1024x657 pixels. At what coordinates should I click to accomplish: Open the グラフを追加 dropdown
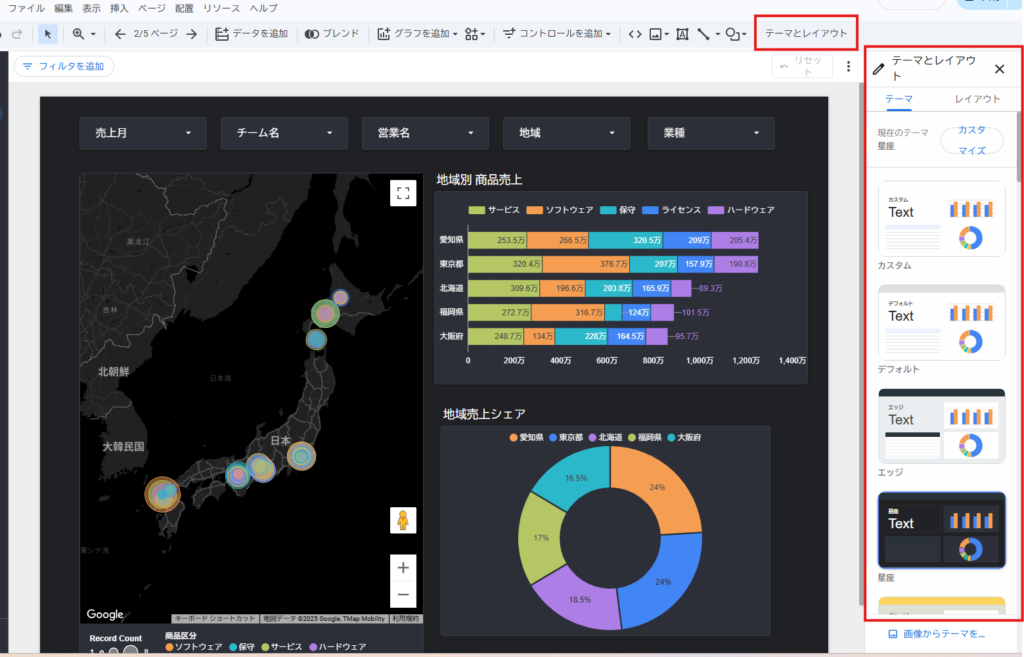click(x=417, y=34)
